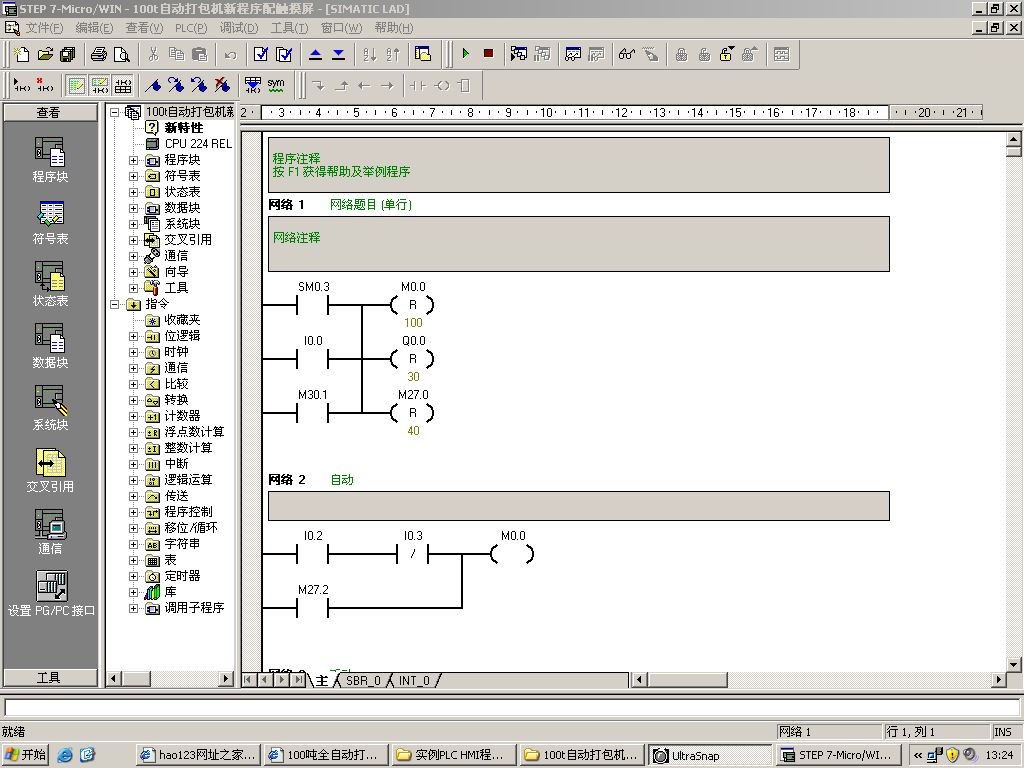Toggle the program status glasses icon

coord(627,54)
